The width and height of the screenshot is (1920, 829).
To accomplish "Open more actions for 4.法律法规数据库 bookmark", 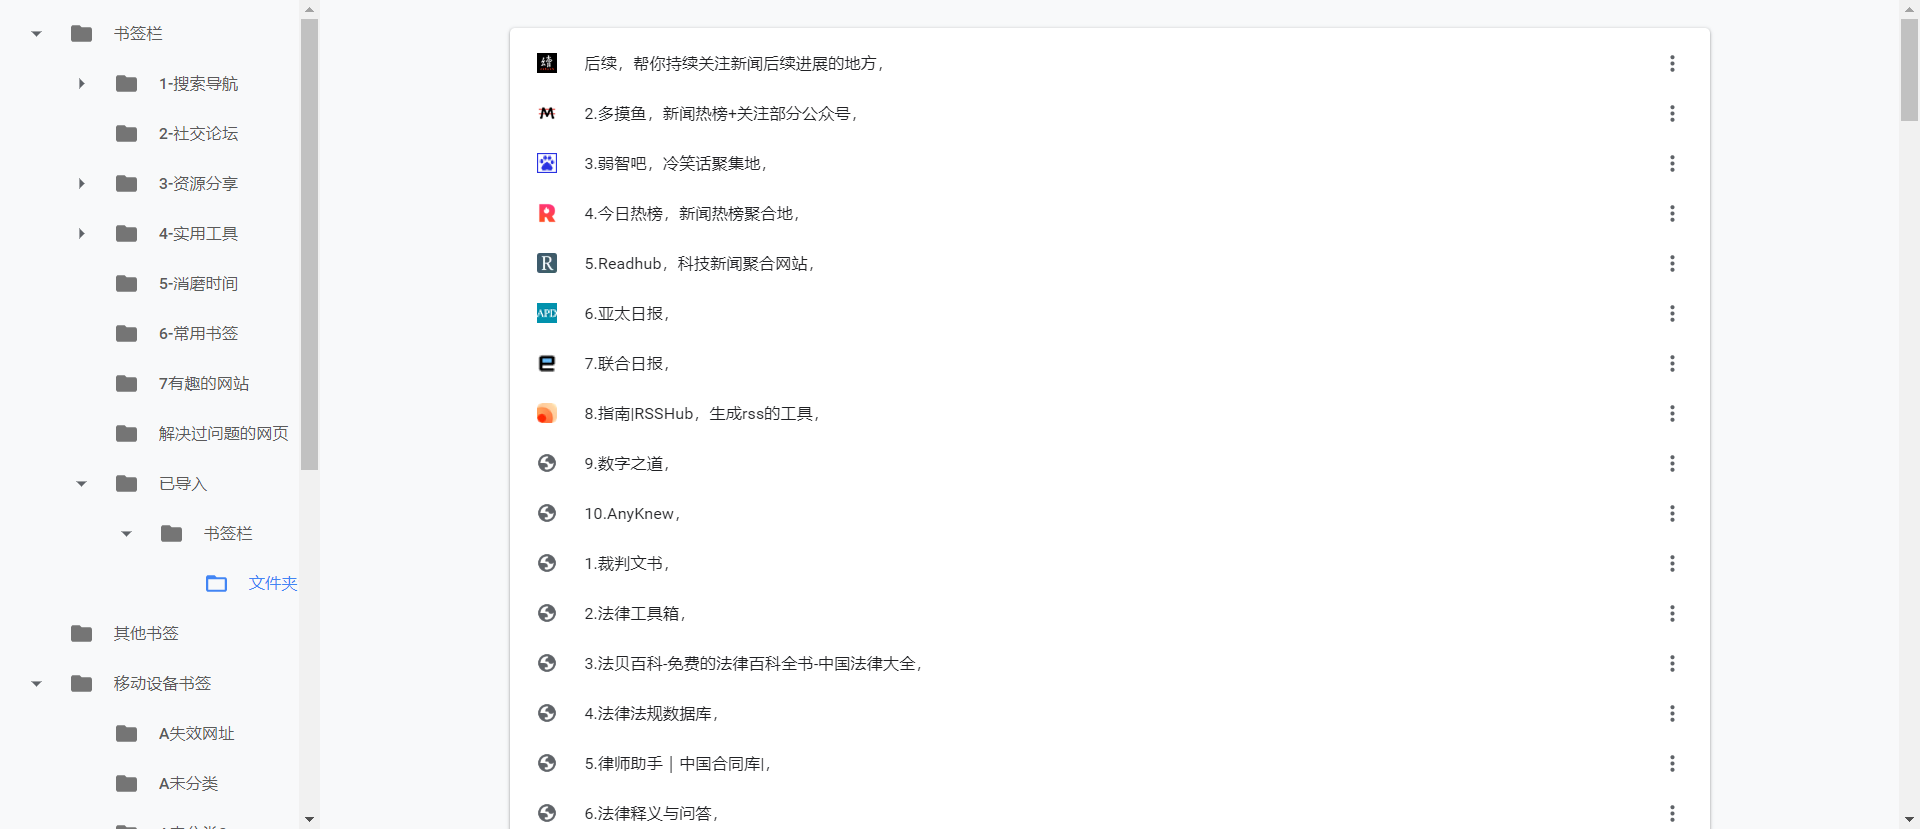I will click(x=1672, y=713).
